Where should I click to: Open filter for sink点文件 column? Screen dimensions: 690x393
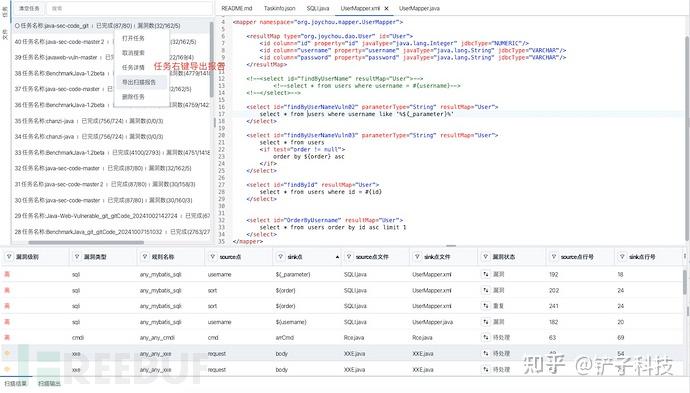(x=417, y=257)
